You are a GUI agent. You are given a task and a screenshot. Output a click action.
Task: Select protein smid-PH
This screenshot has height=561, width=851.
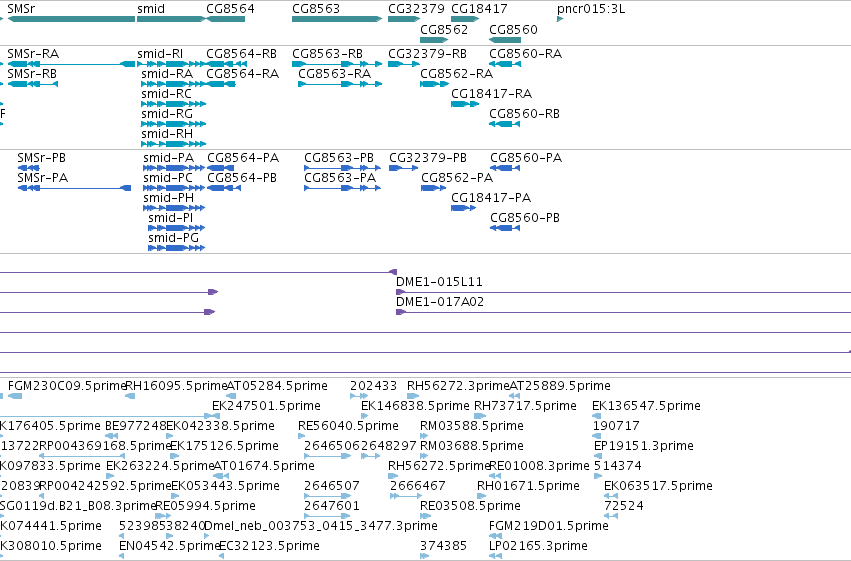tap(169, 198)
